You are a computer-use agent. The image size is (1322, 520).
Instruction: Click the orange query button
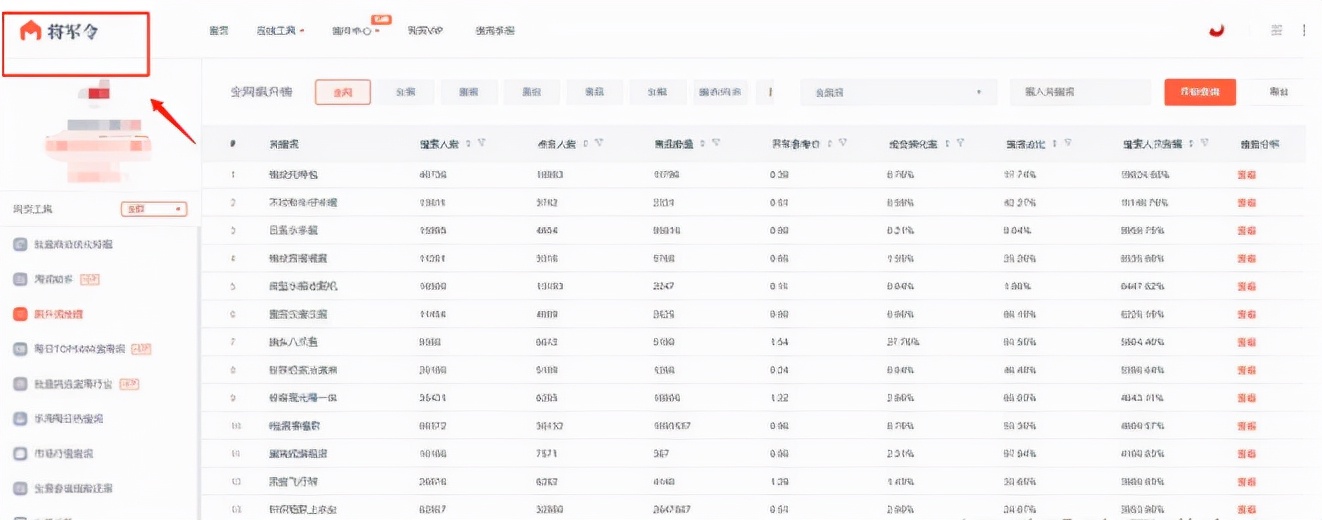1200,92
